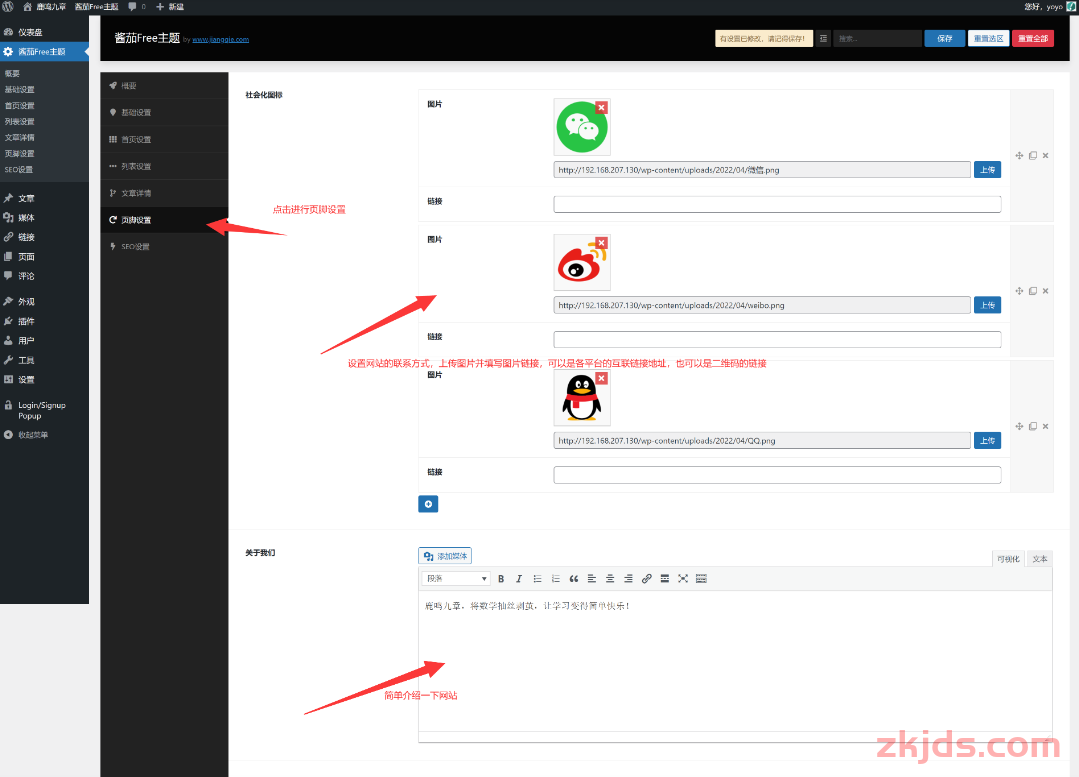Select the 概要 tab with rocket icon
Screen dimensions: 1079x777
tap(164, 85)
